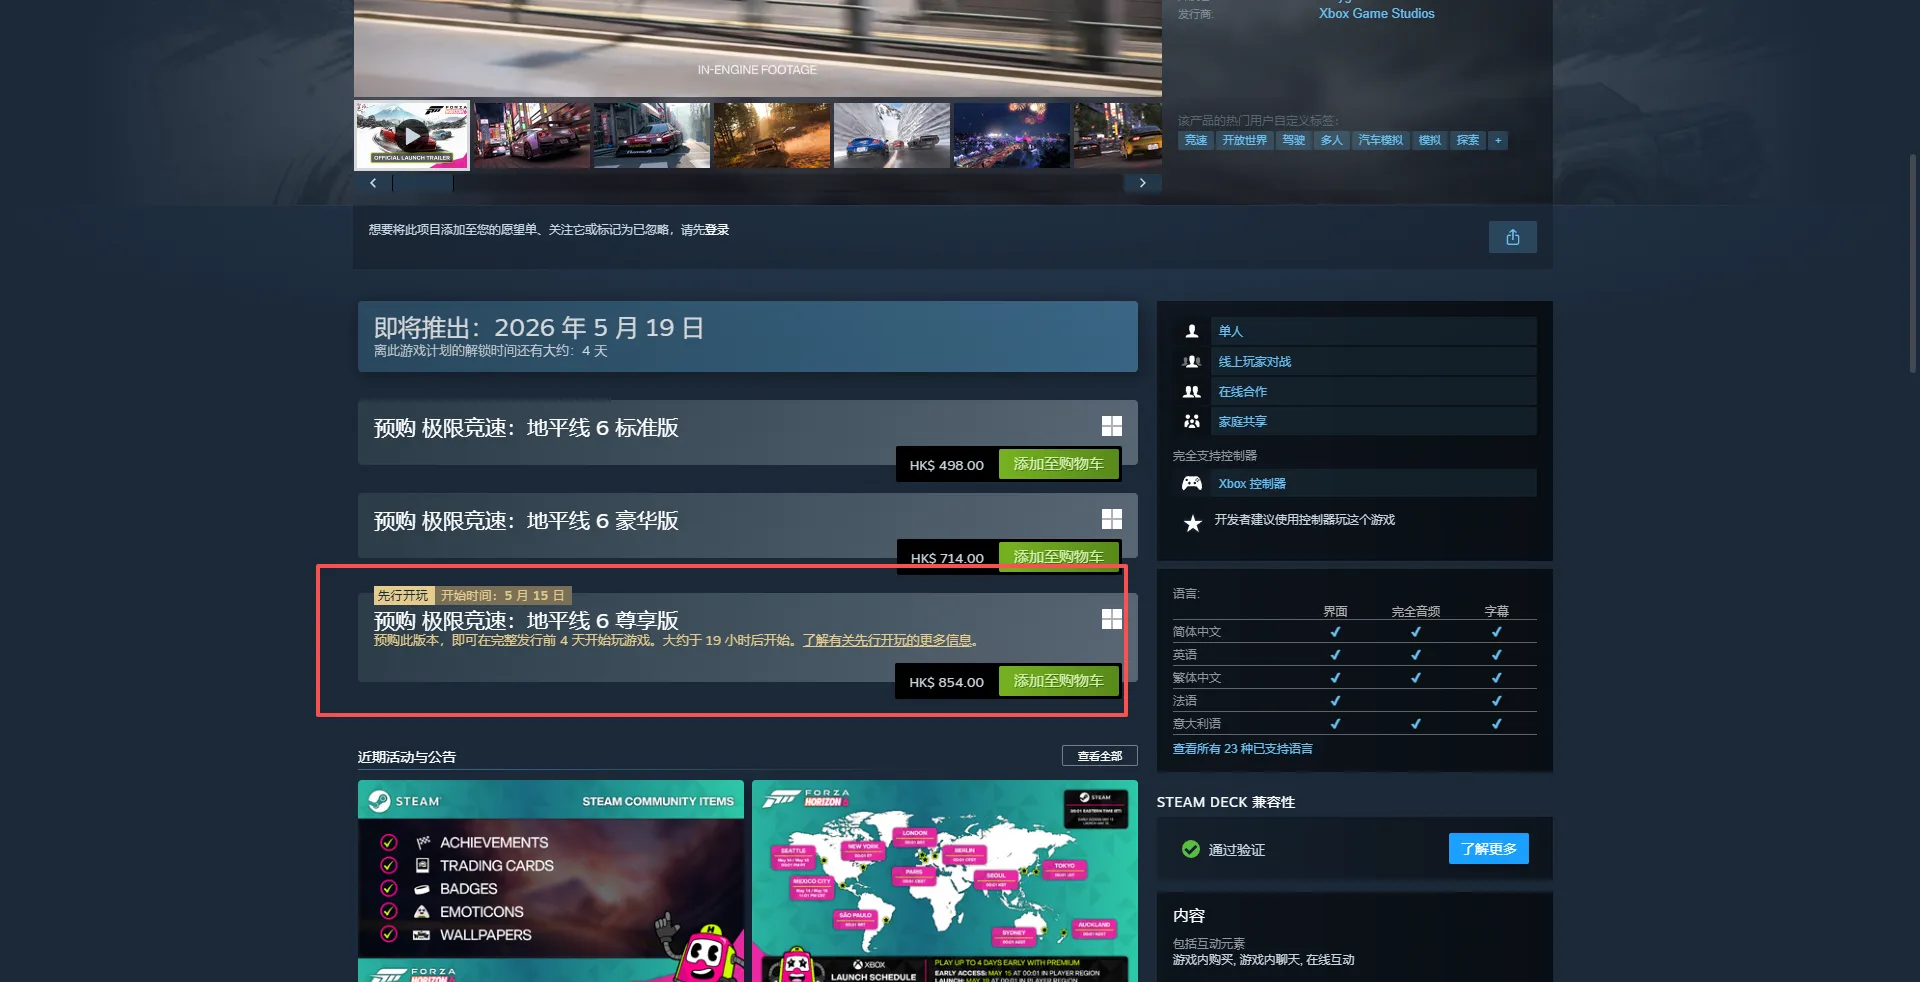This screenshot has width=1920, height=982.
Task: Click the online PvP icon
Action: click(x=1191, y=362)
